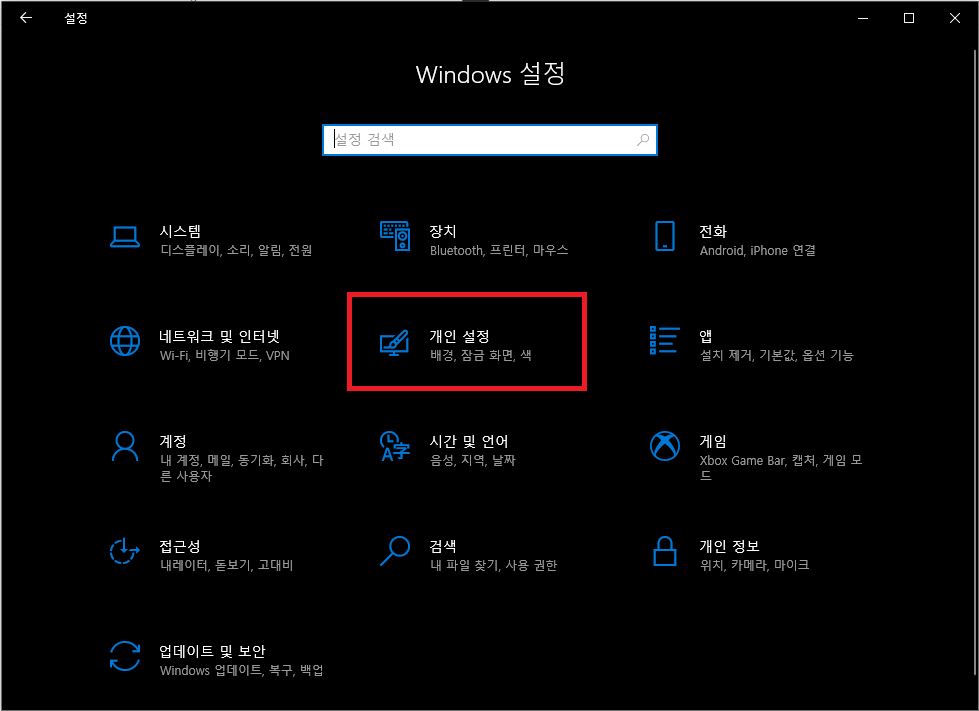The width and height of the screenshot is (979, 711).
Task: Click the Update & Security refresh icon
Action: point(125,656)
